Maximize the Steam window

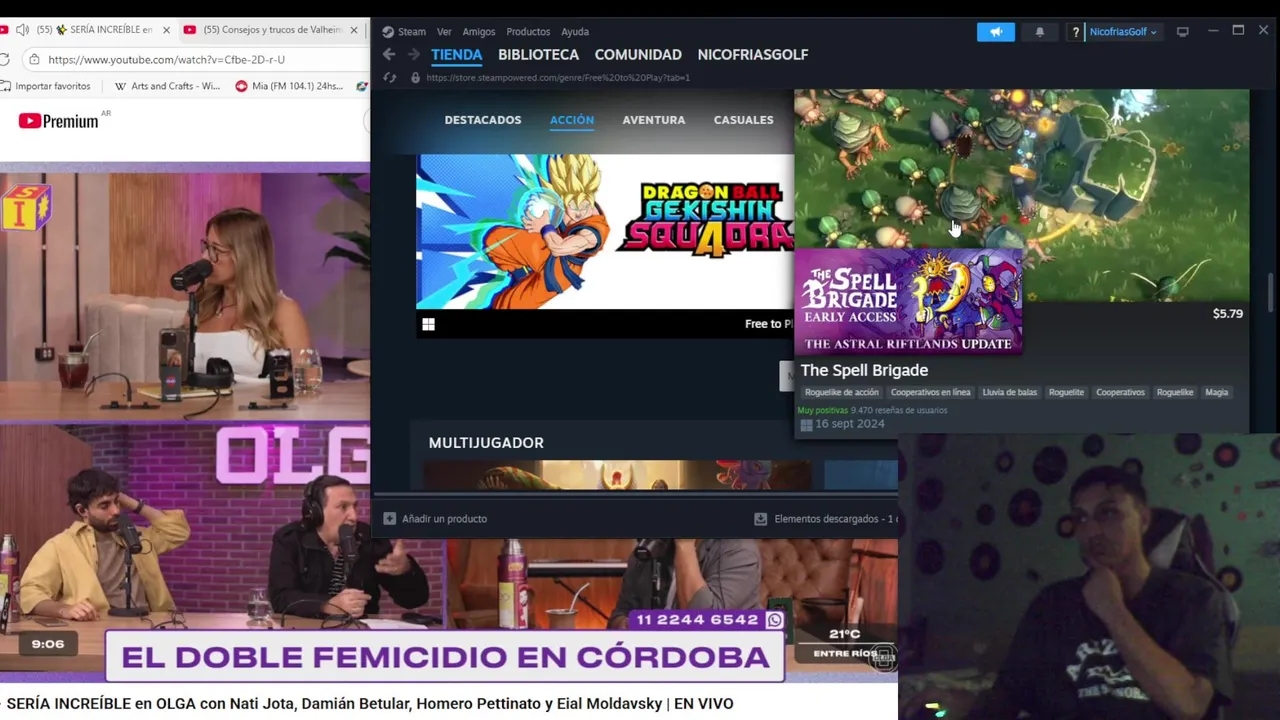click(1238, 31)
